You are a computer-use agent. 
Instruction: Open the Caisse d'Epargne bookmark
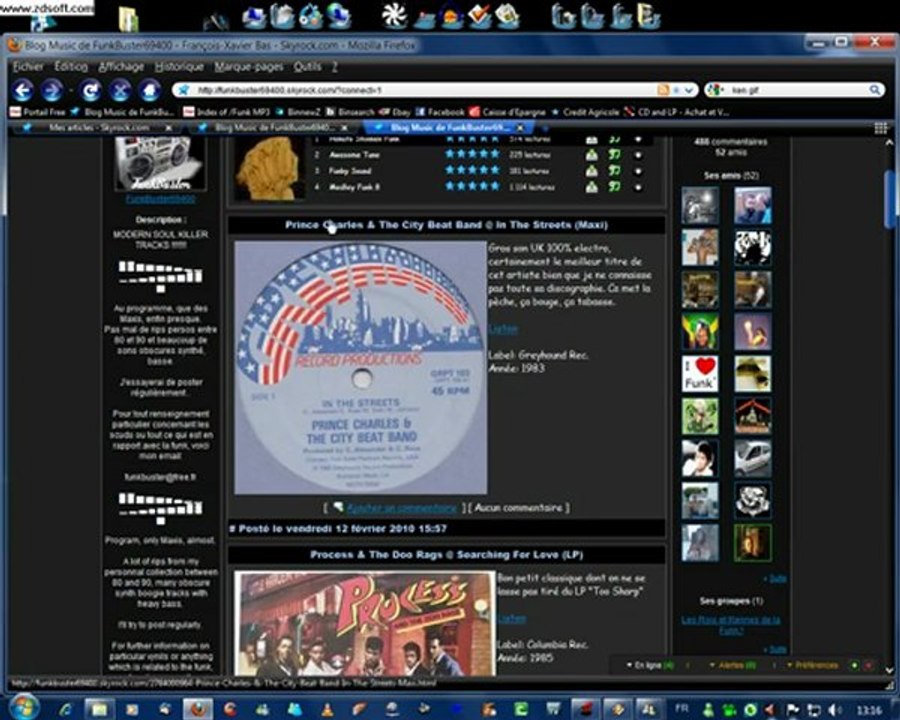(x=508, y=112)
